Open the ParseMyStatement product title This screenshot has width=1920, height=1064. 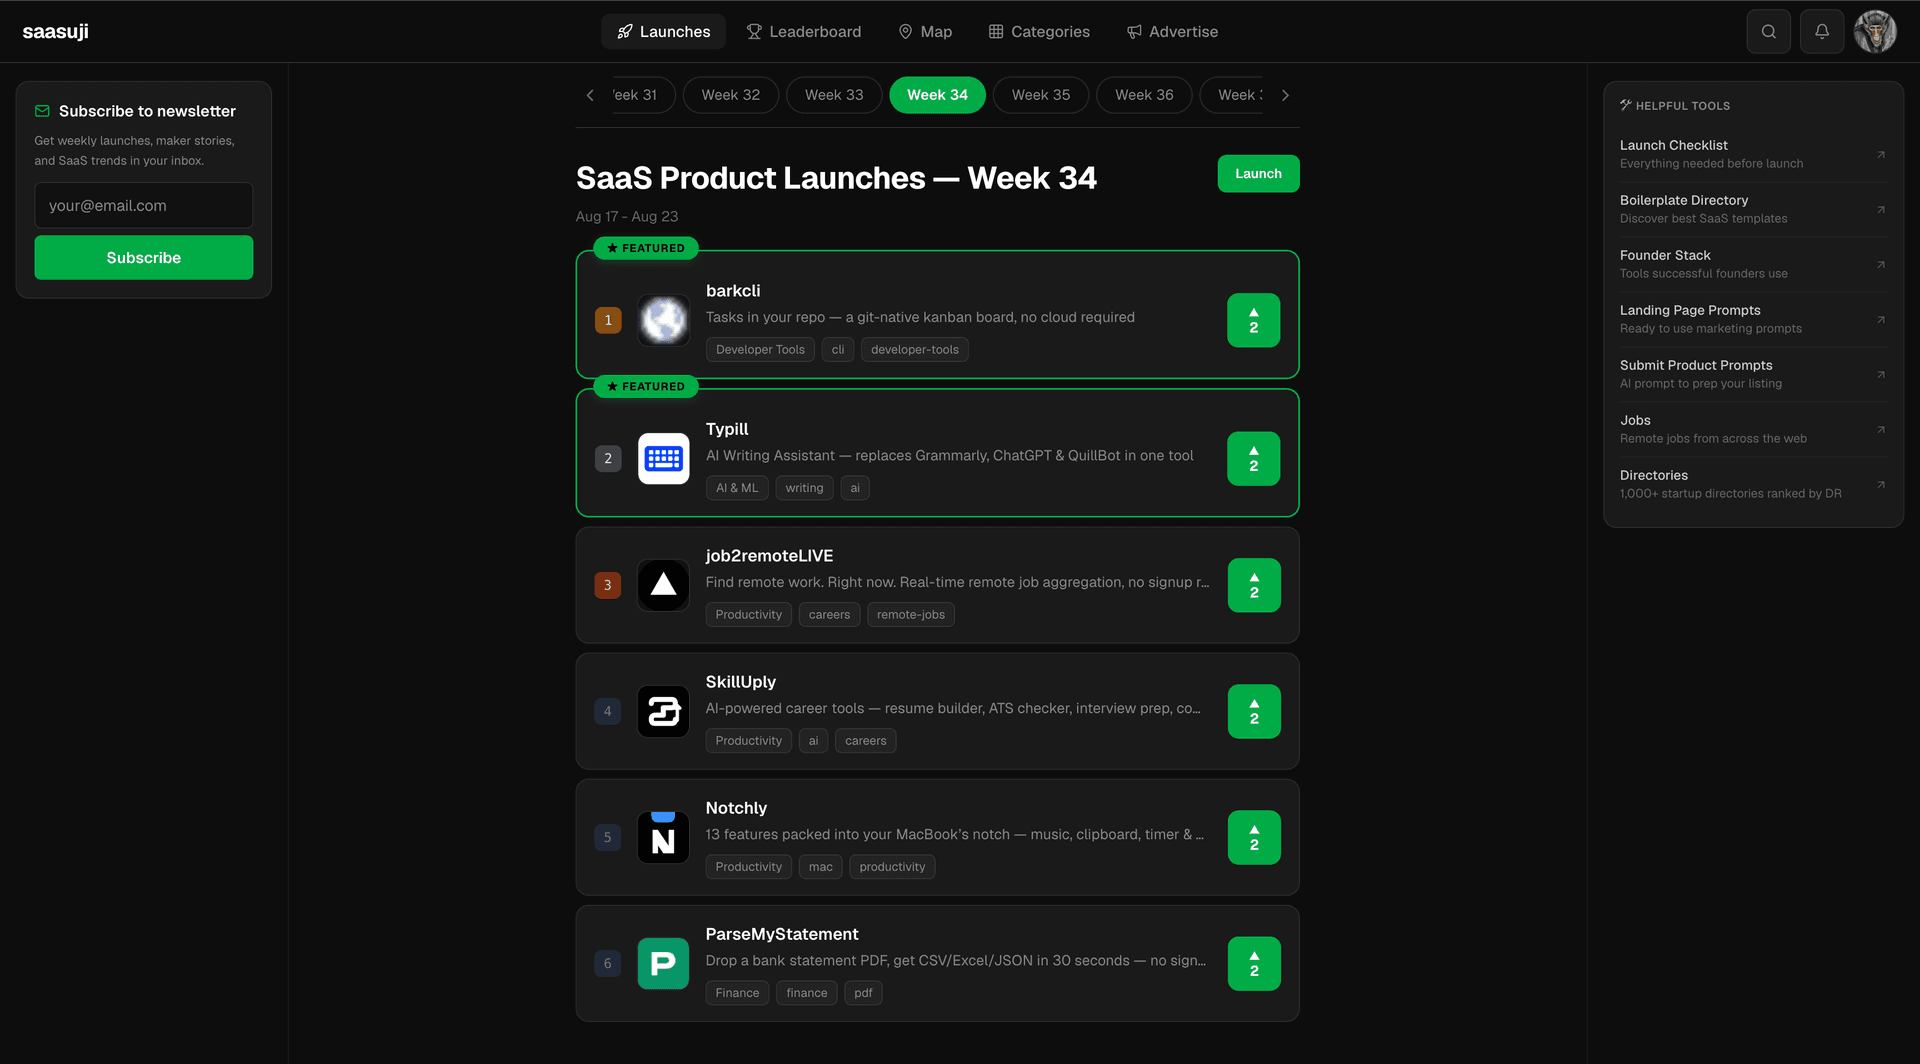(x=782, y=934)
